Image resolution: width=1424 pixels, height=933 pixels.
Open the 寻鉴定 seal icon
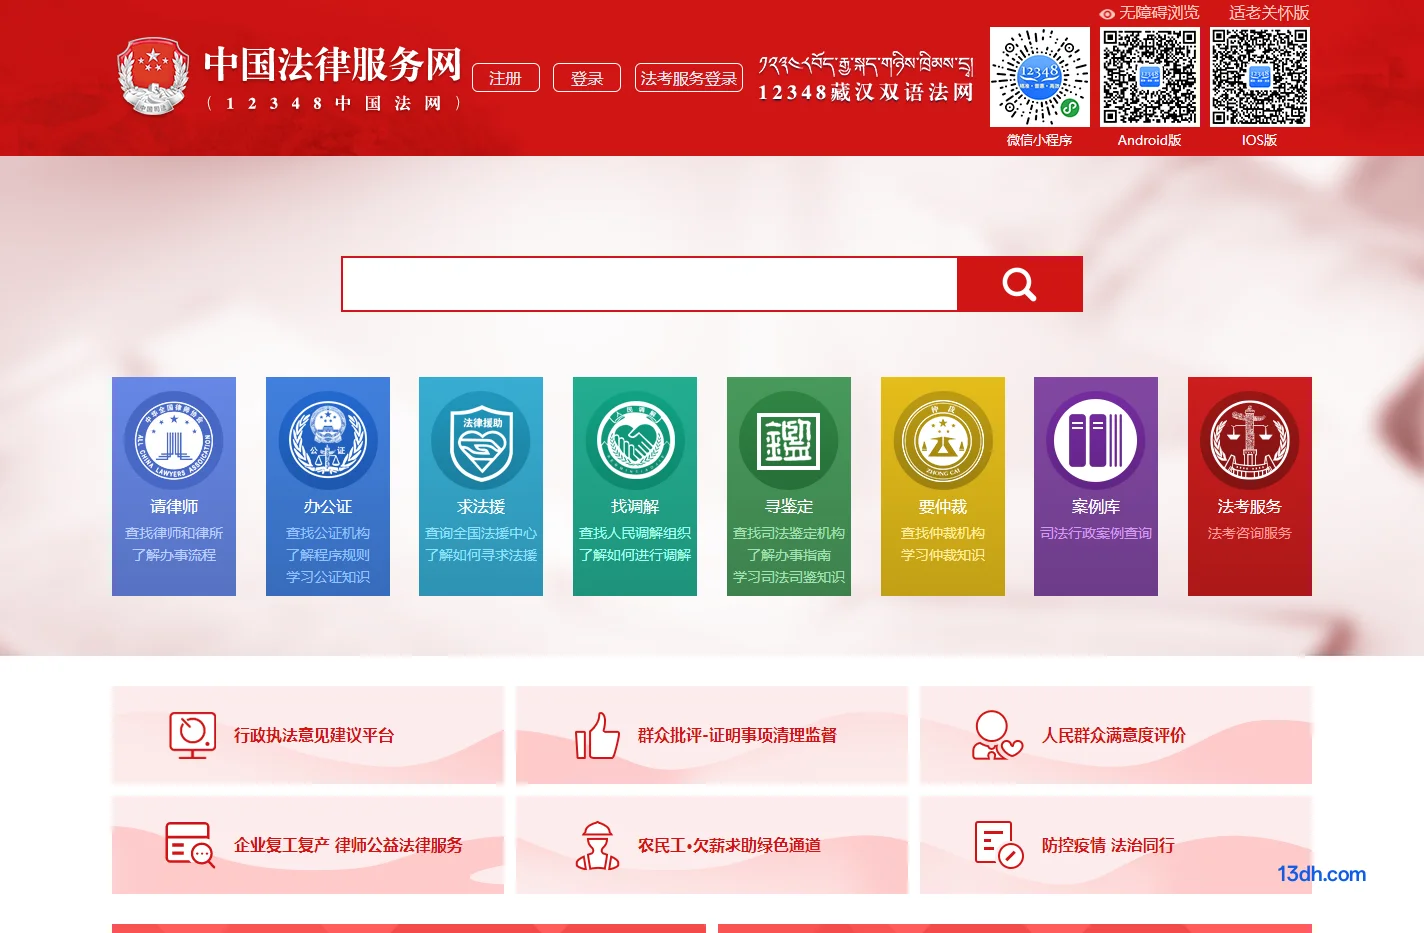pyautogui.click(x=789, y=440)
